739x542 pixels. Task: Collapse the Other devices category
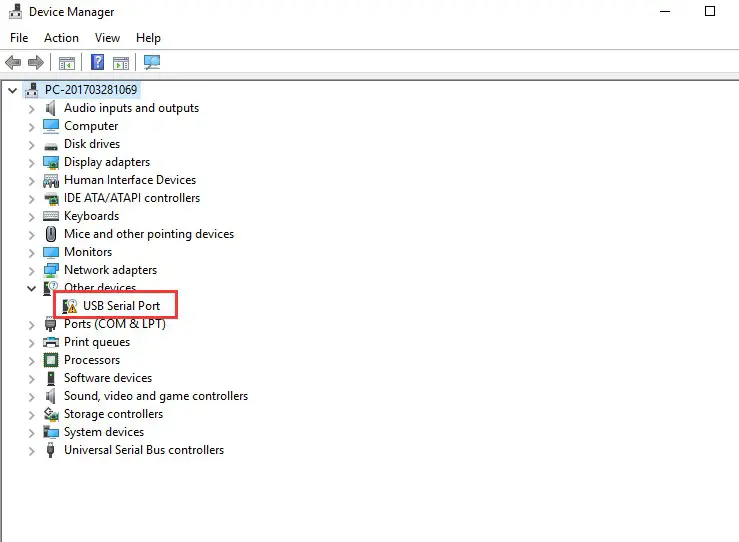click(x=32, y=288)
